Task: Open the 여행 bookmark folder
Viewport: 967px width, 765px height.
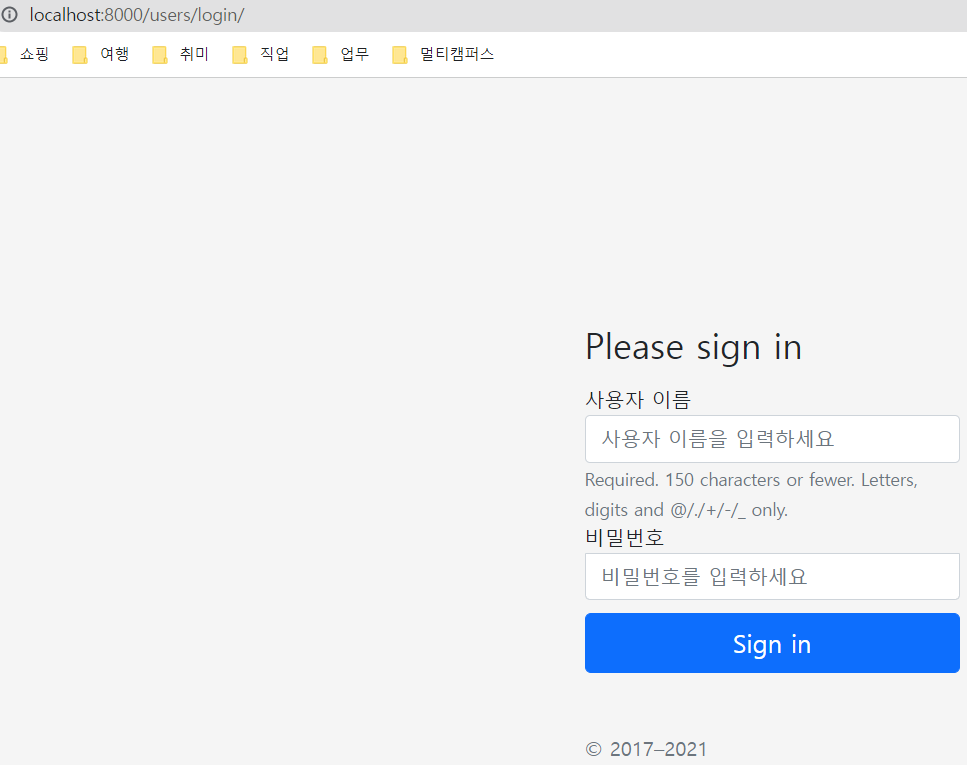Action: 101,54
